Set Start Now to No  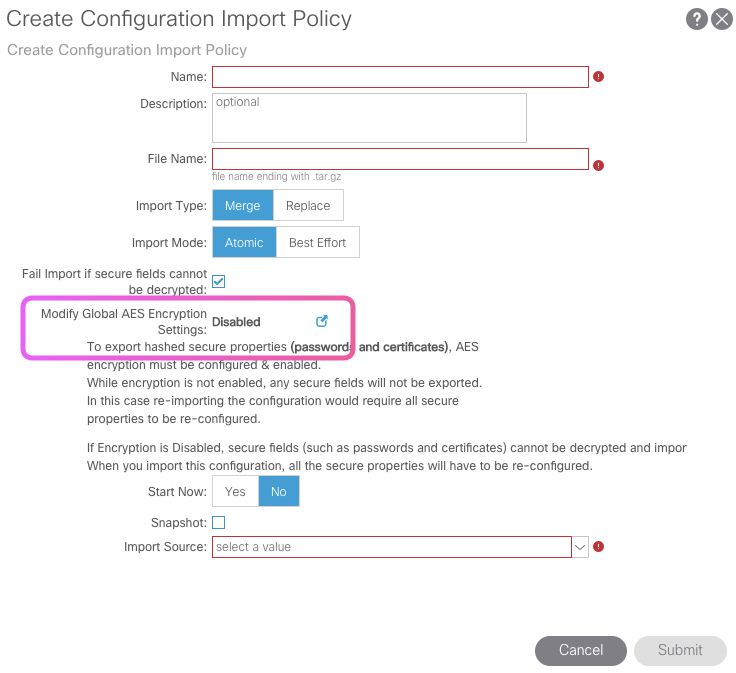[x=279, y=491]
